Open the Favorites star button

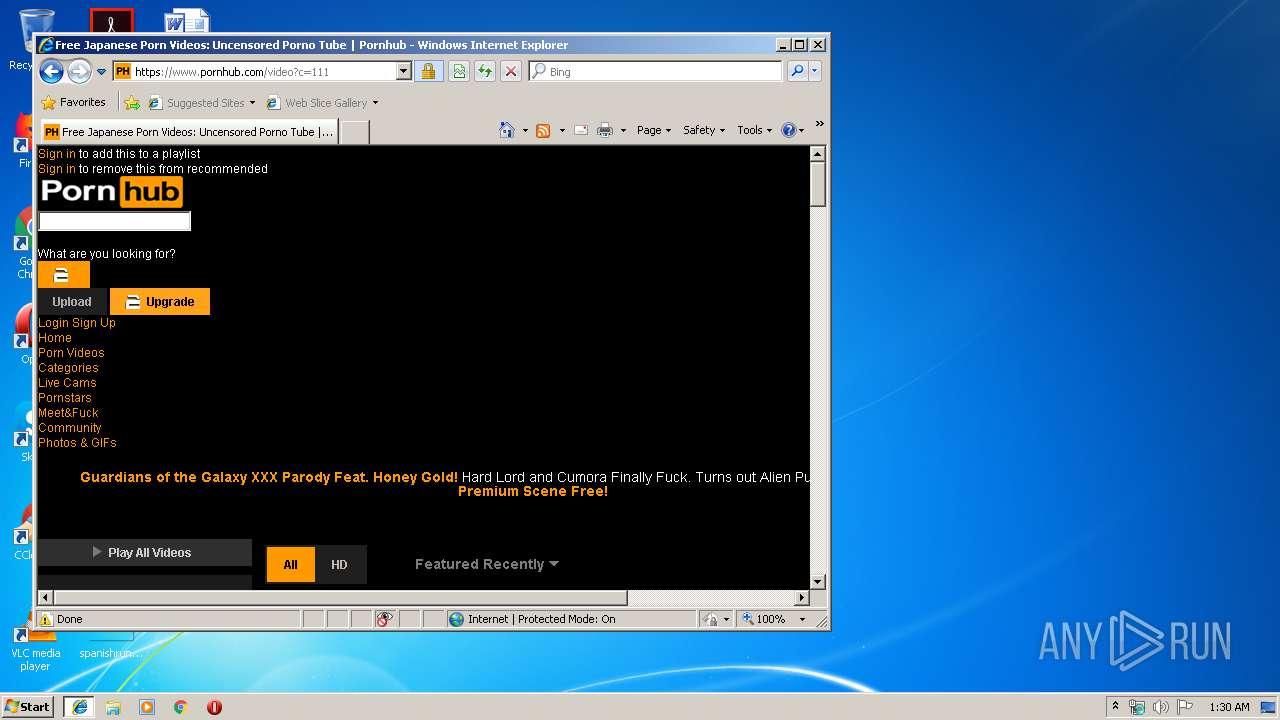(x=73, y=102)
